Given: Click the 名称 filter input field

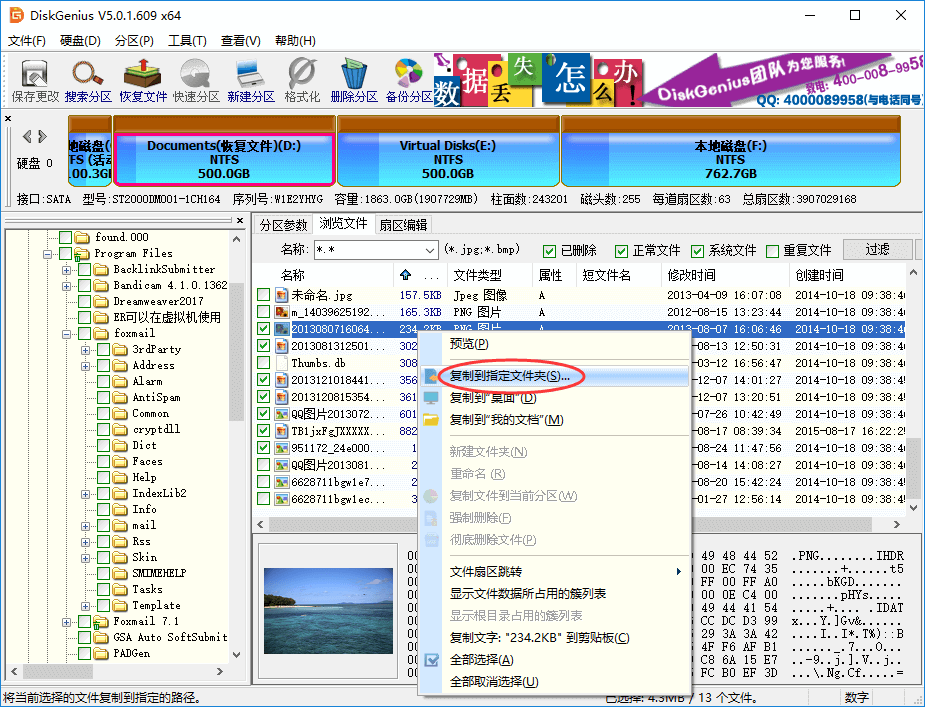Looking at the screenshot, I should (x=369, y=250).
